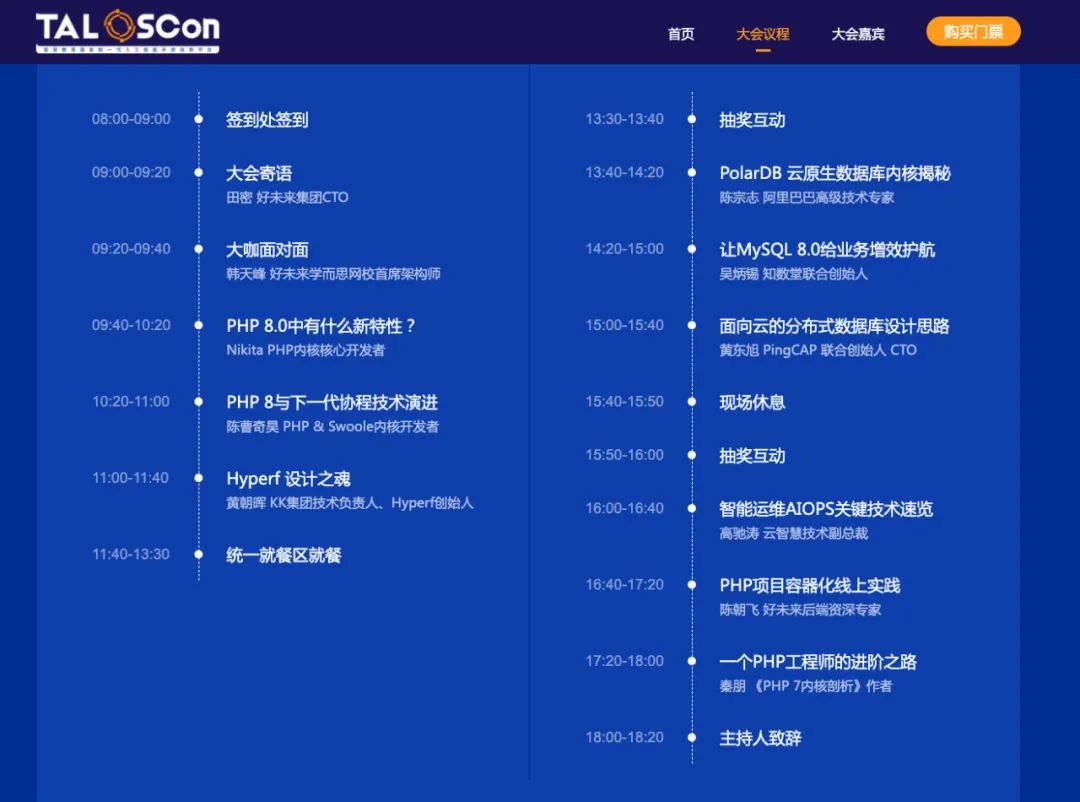Open Hyperf 设计之魂 session
The height and width of the screenshot is (802, 1080).
pyautogui.click(x=289, y=479)
